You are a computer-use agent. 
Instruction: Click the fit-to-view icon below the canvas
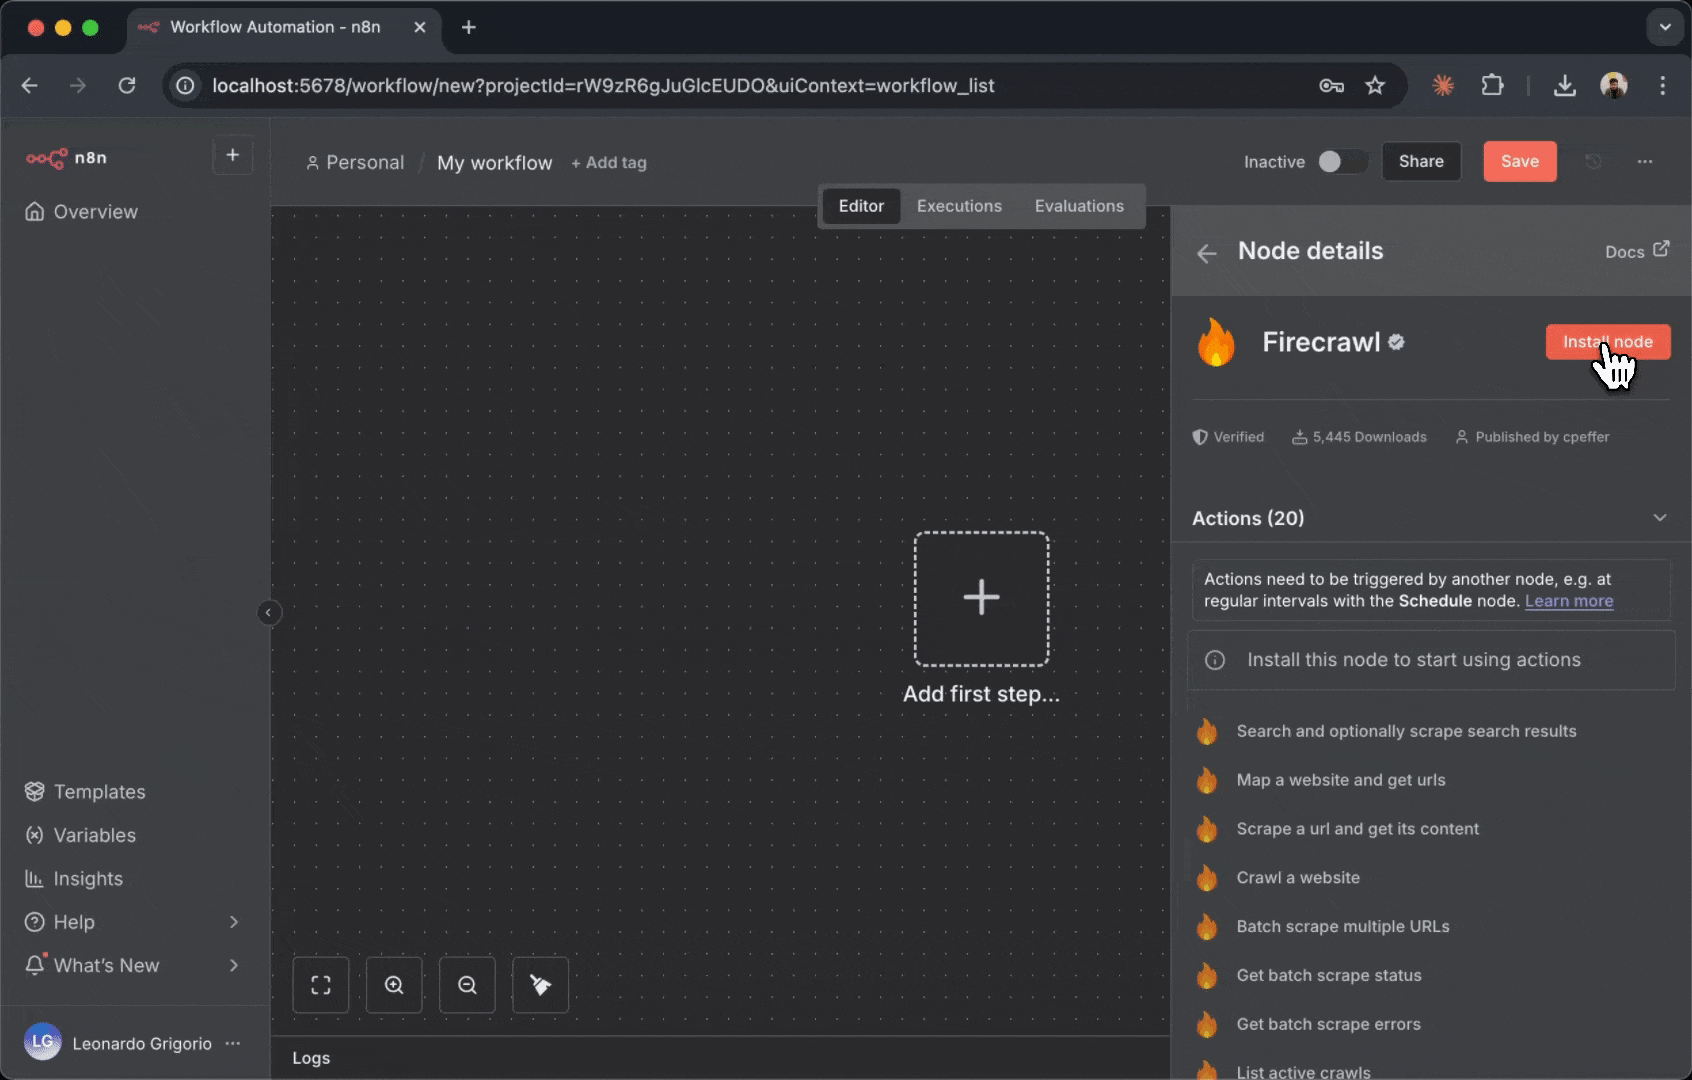[320, 985]
